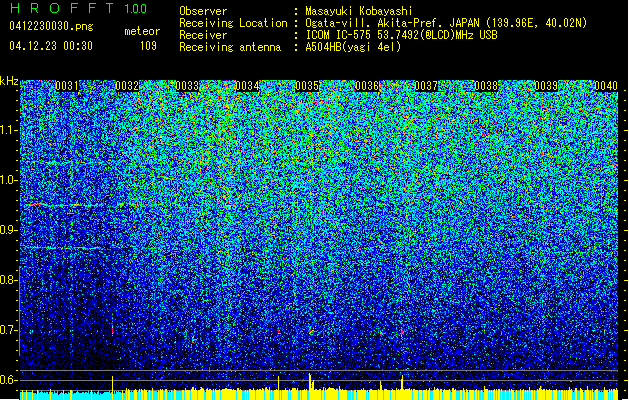Click the 0.9 frequency axis label
This screenshot has width=629, height=400.
pyautogui.click(x=8, y=230)
